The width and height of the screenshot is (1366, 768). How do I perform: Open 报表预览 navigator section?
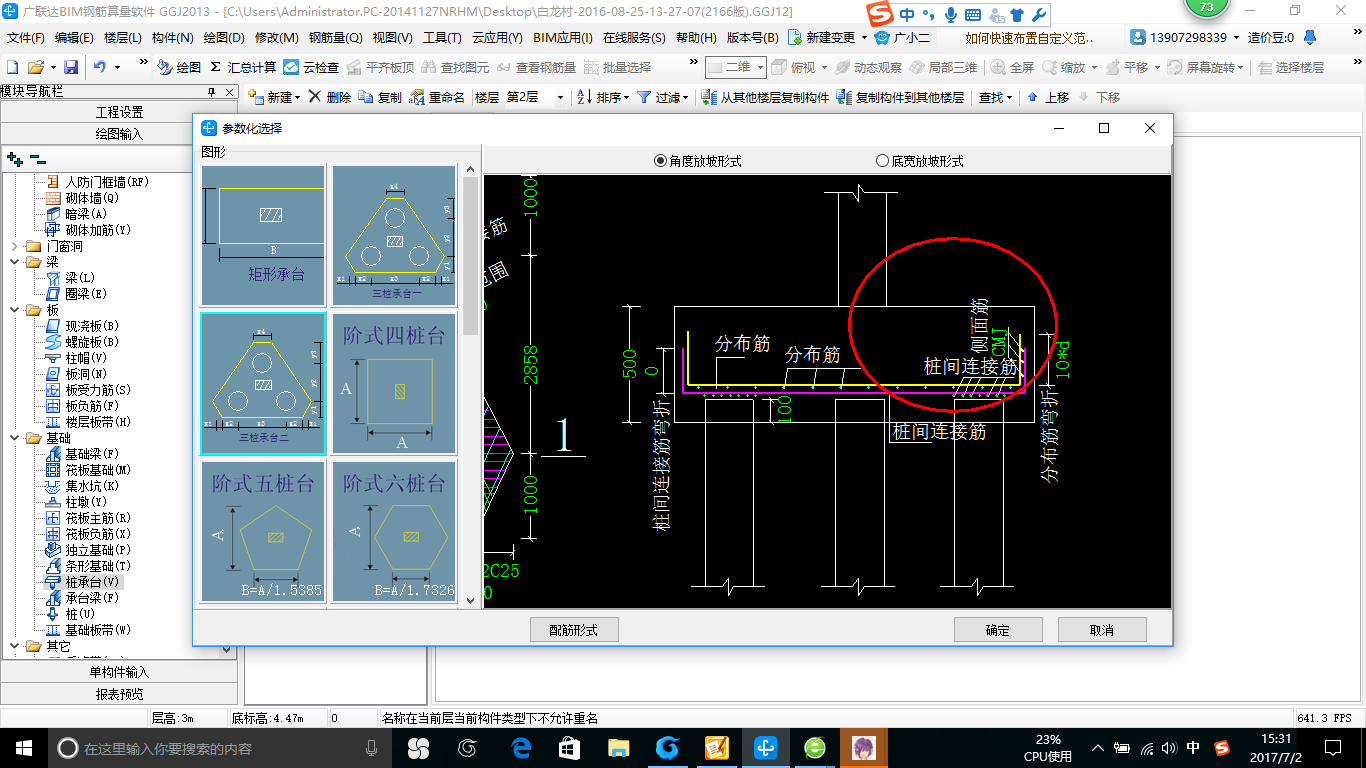[x=119, y=693]
